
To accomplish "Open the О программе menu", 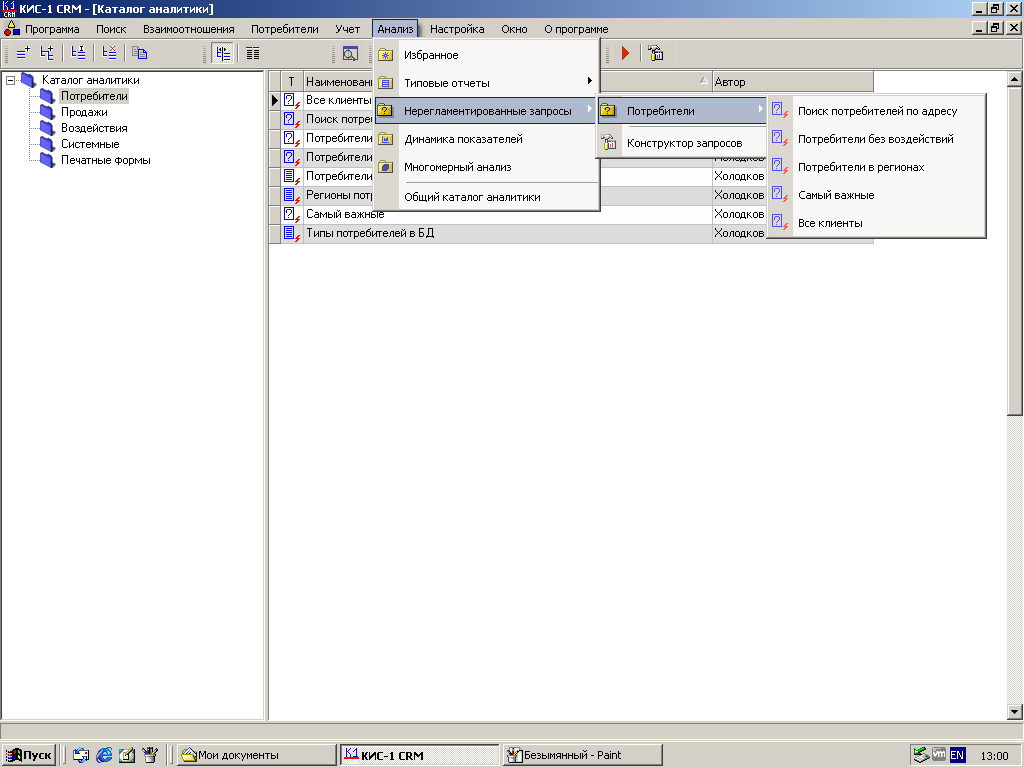I will coord(576,29).
